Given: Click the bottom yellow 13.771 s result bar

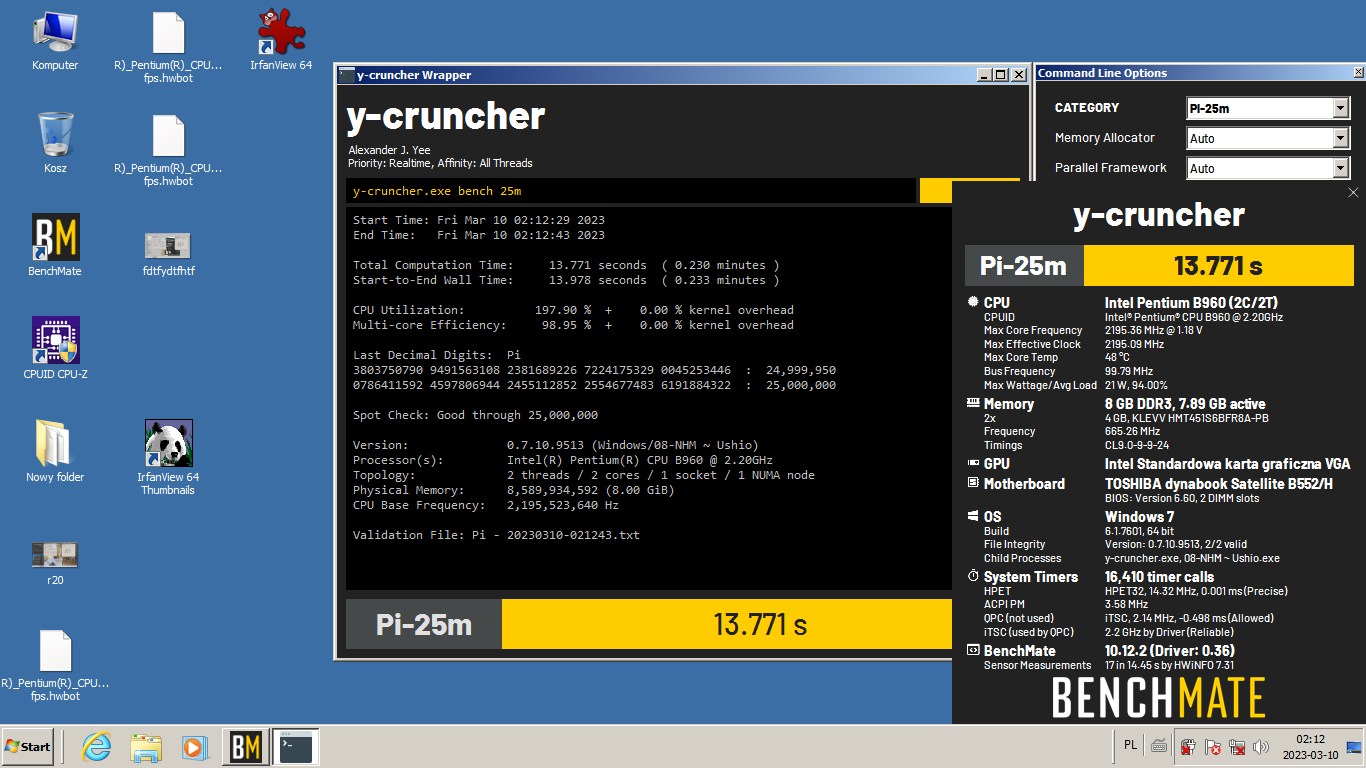Looking at the screenshot, I should (x=726, y=625).
